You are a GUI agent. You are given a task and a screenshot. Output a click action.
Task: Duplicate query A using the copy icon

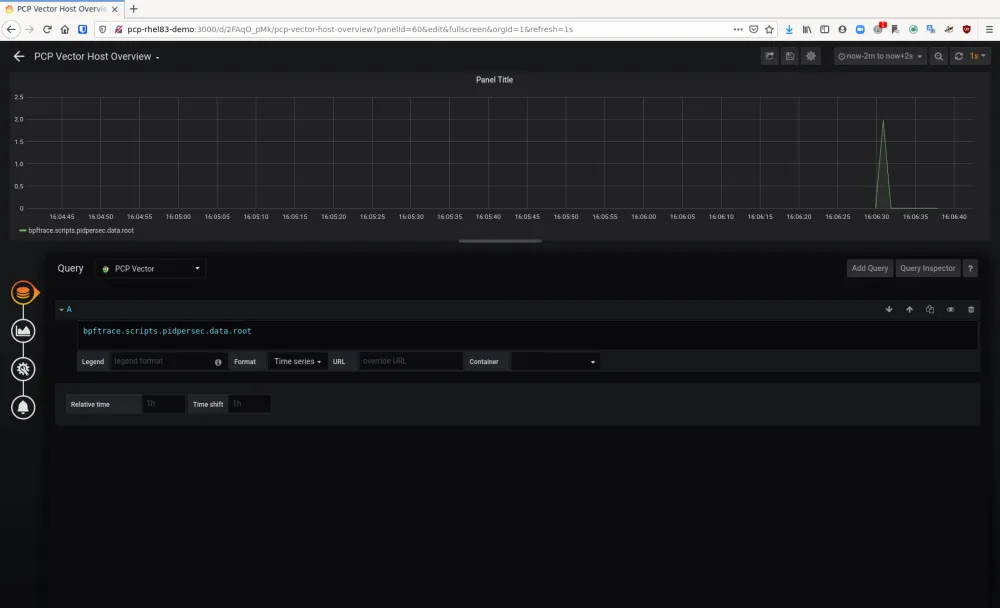(930, 310)
